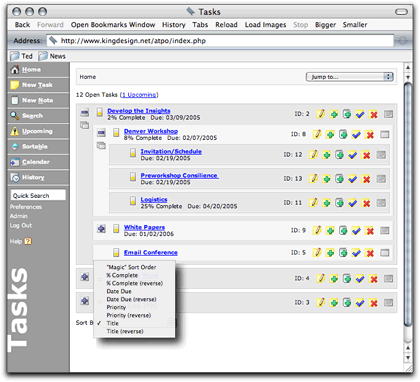
Task: Click toolbar toggle pill in title bar
Action: point(401,12)
